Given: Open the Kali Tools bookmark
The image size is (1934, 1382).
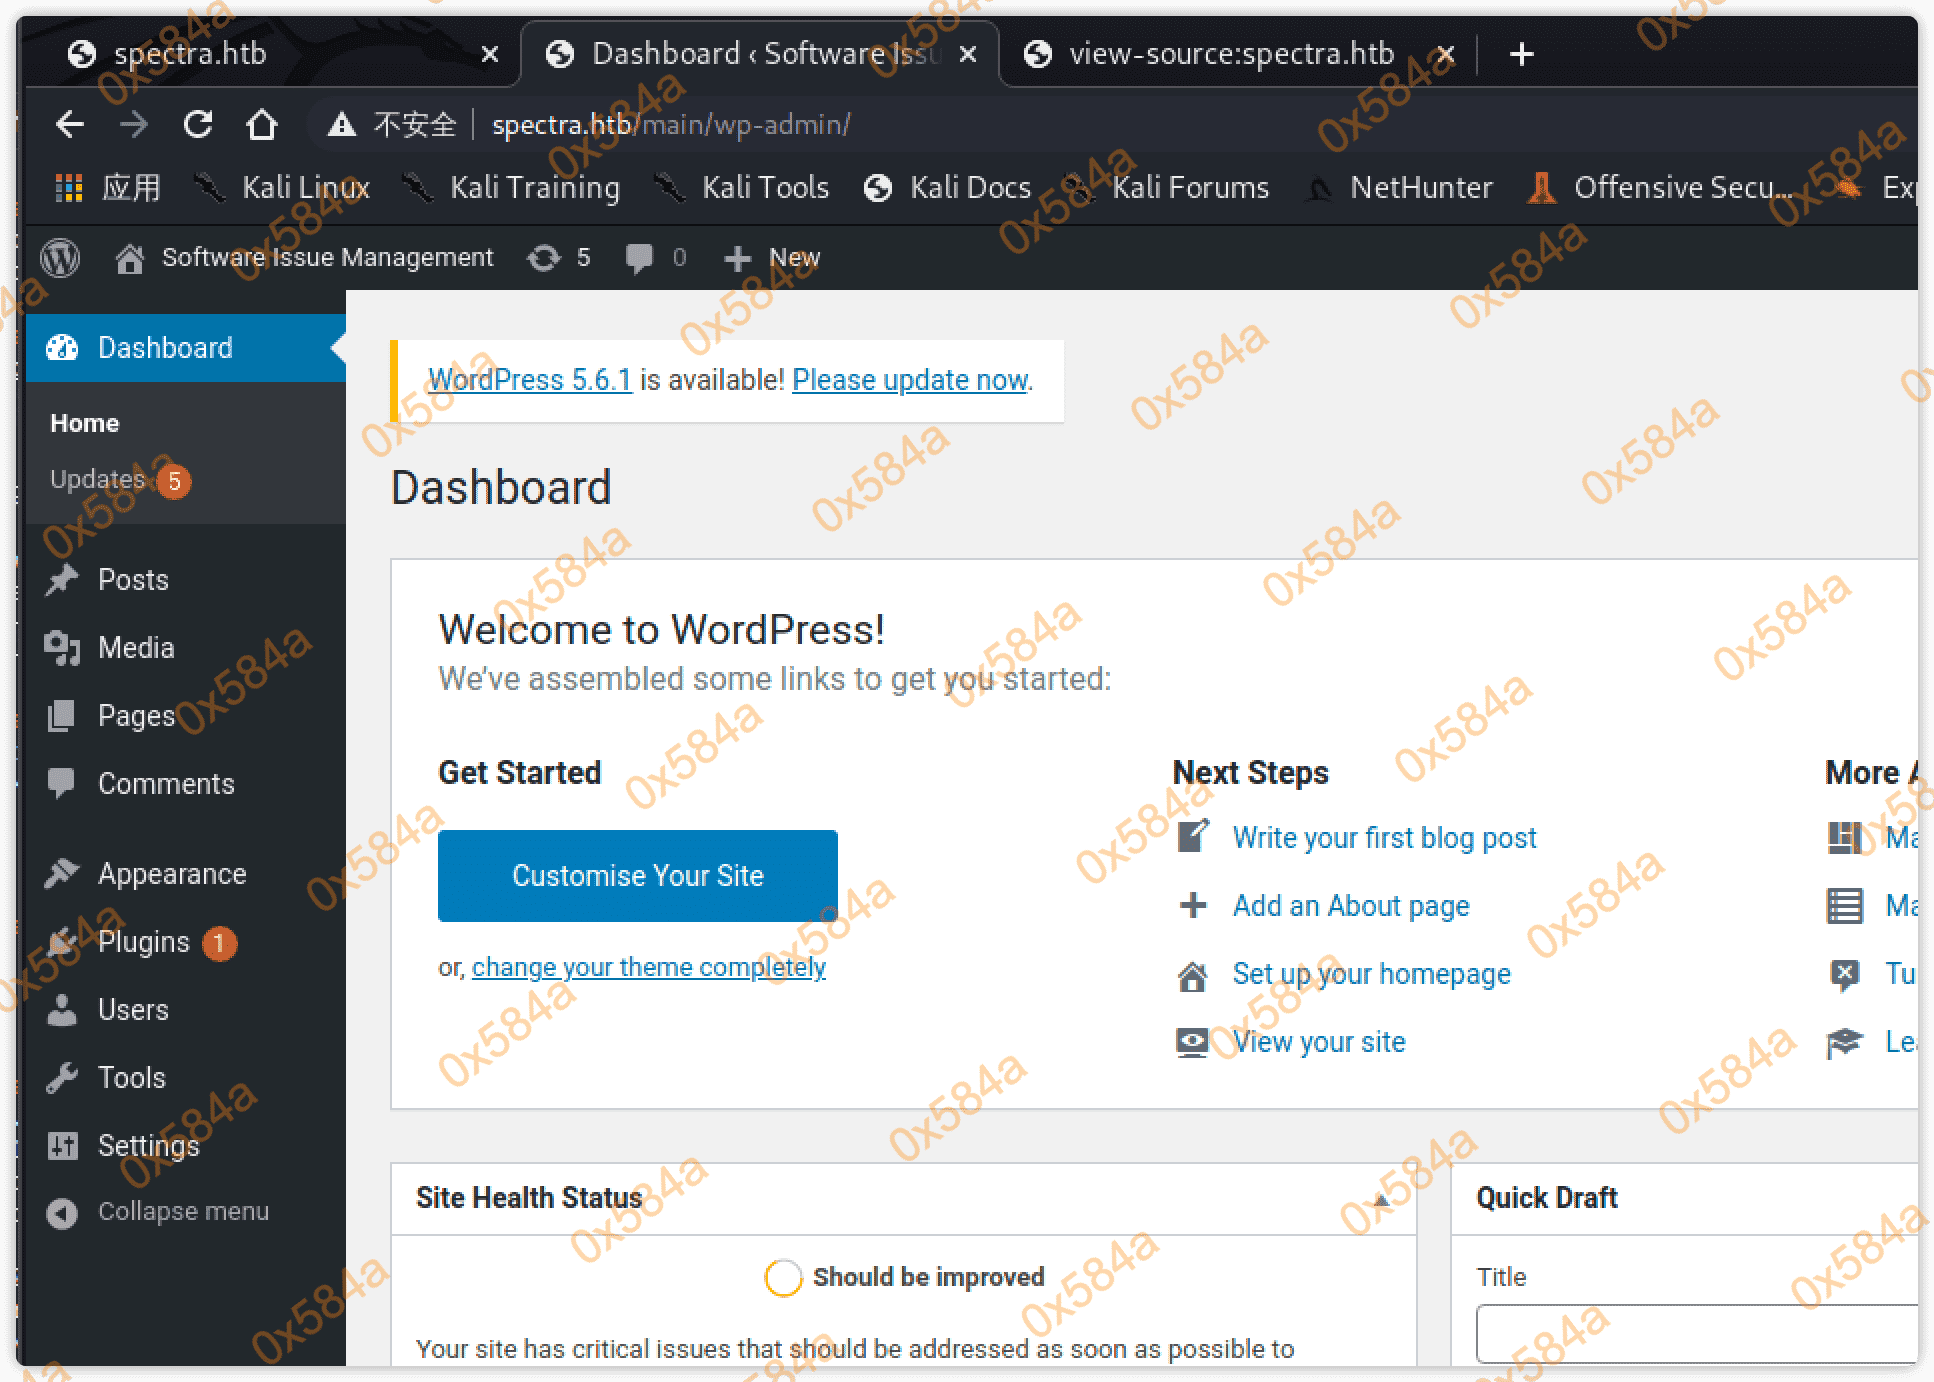Looking at the screenshot, I should 764,188.
